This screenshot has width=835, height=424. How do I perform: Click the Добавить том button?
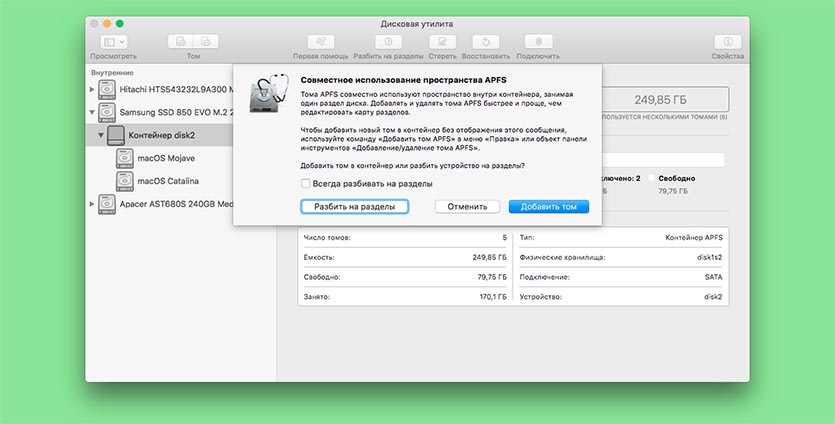pos(549,207)
